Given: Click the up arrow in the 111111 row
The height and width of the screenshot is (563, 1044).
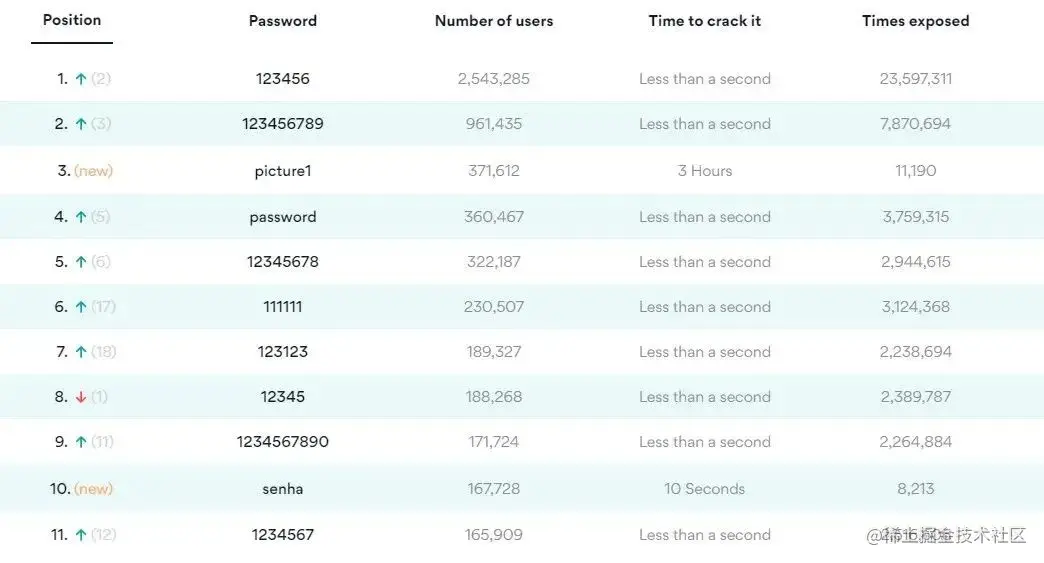Looking at the screenshot, I should [x=81, y=307].
